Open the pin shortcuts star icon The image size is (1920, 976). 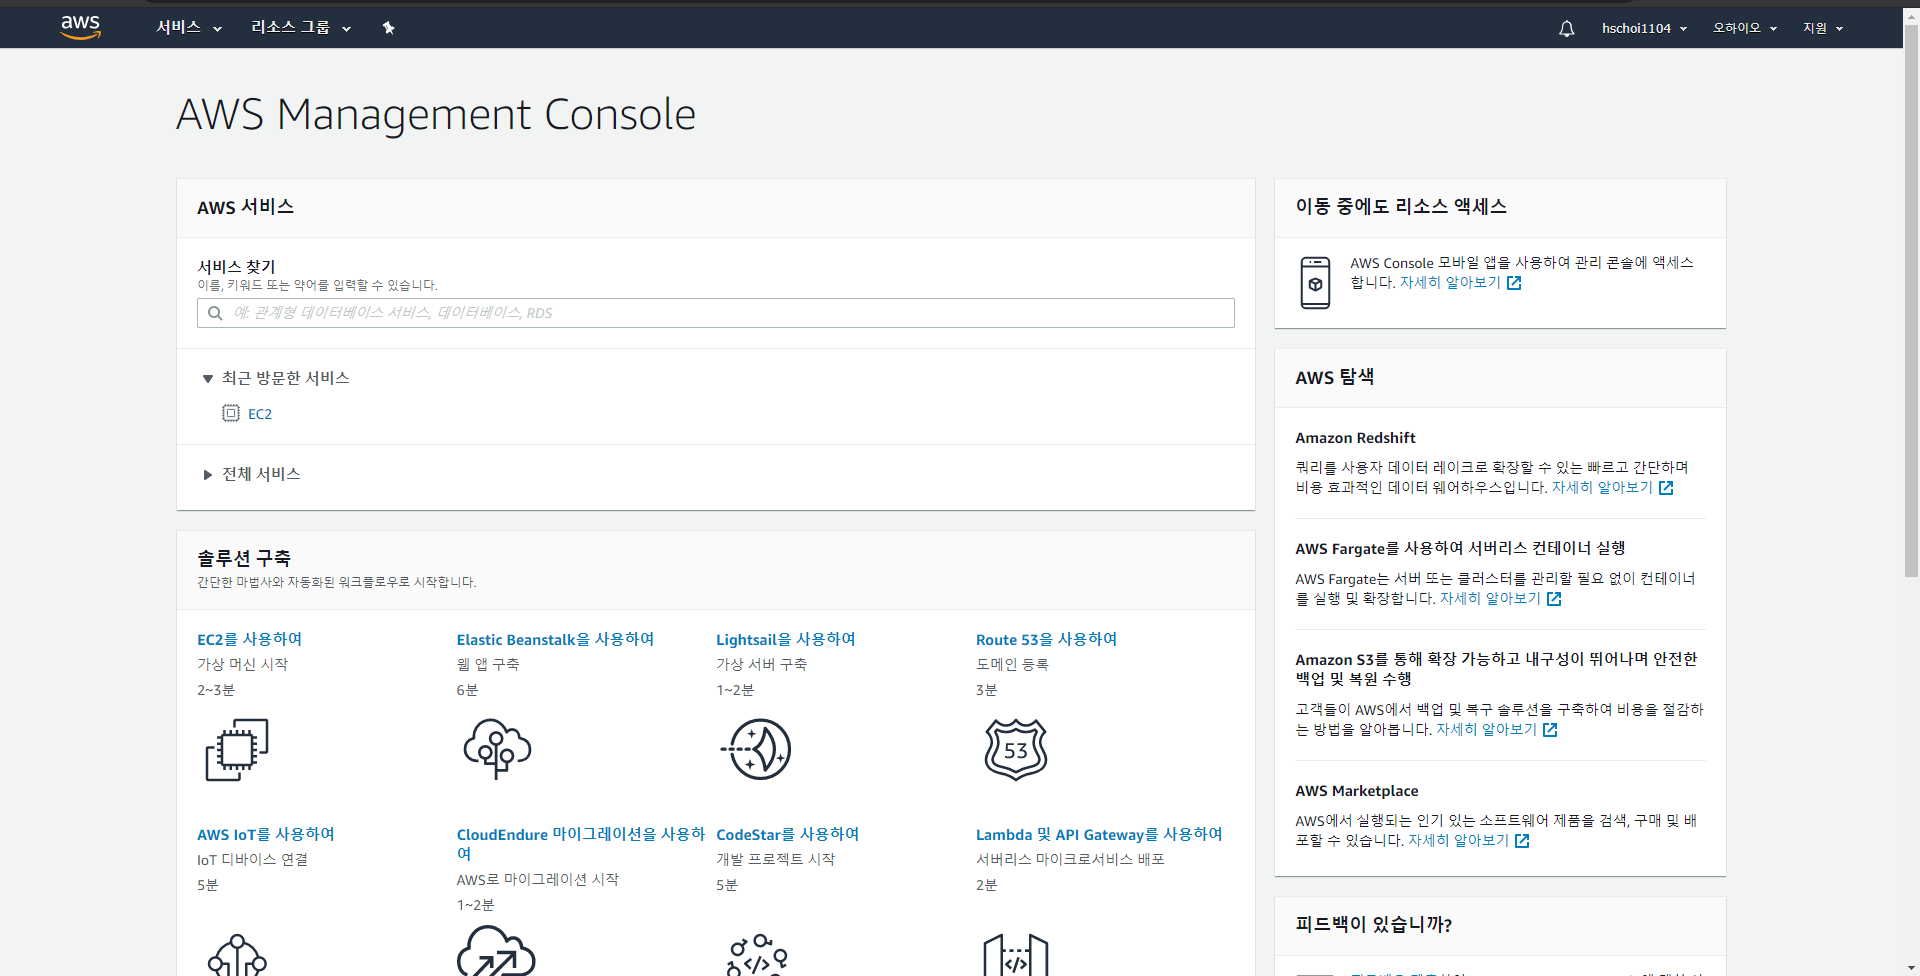[388, 28]
